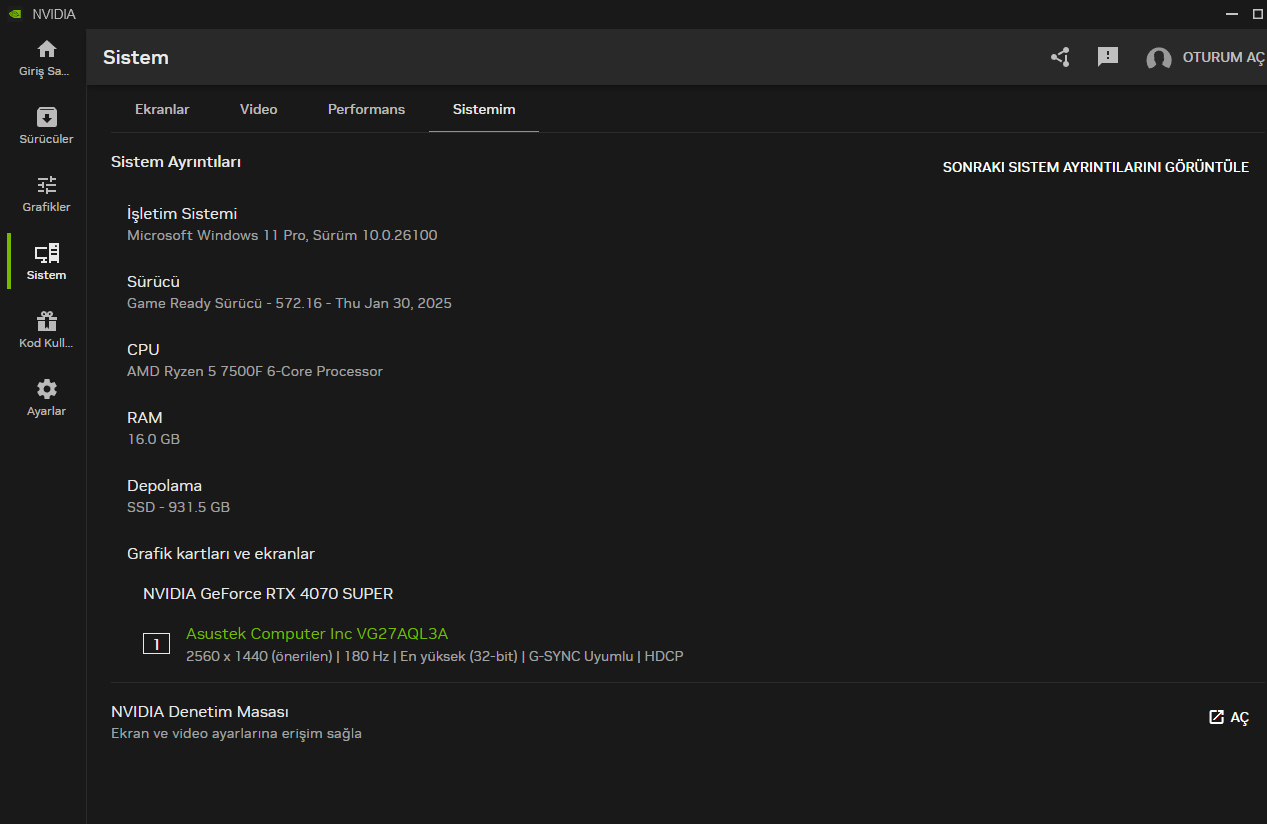Click Asustek Computer Inc VG27AQL3A link
This screenshot has width=1267, height=824.
pos(317,633)
